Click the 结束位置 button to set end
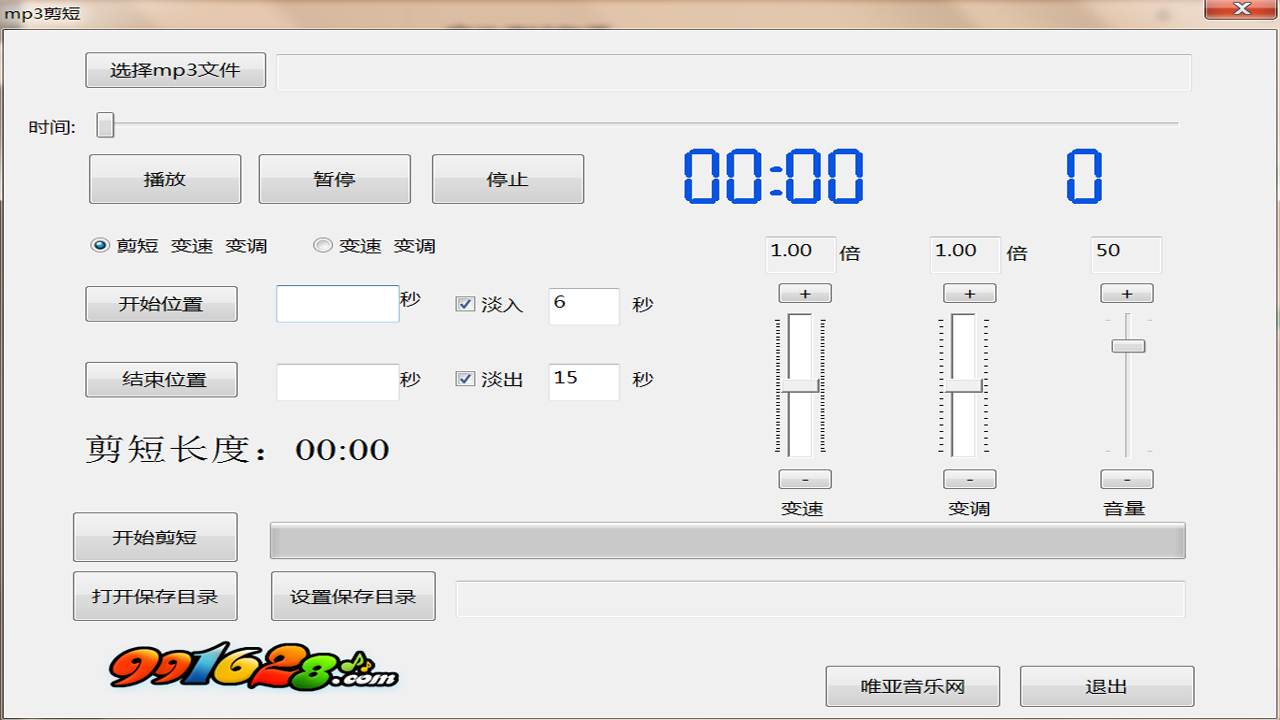 pyautogui.click(x=161, y=379)
